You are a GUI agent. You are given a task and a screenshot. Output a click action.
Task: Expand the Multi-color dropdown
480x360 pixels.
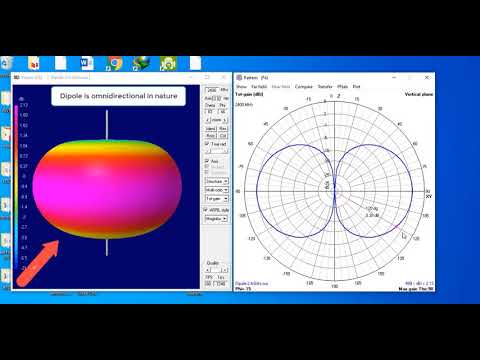point(217,190)
